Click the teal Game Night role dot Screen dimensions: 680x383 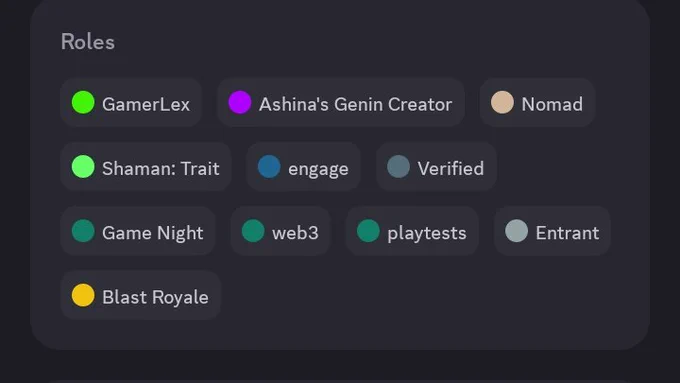pyautogui.click(x=83, y=231)
